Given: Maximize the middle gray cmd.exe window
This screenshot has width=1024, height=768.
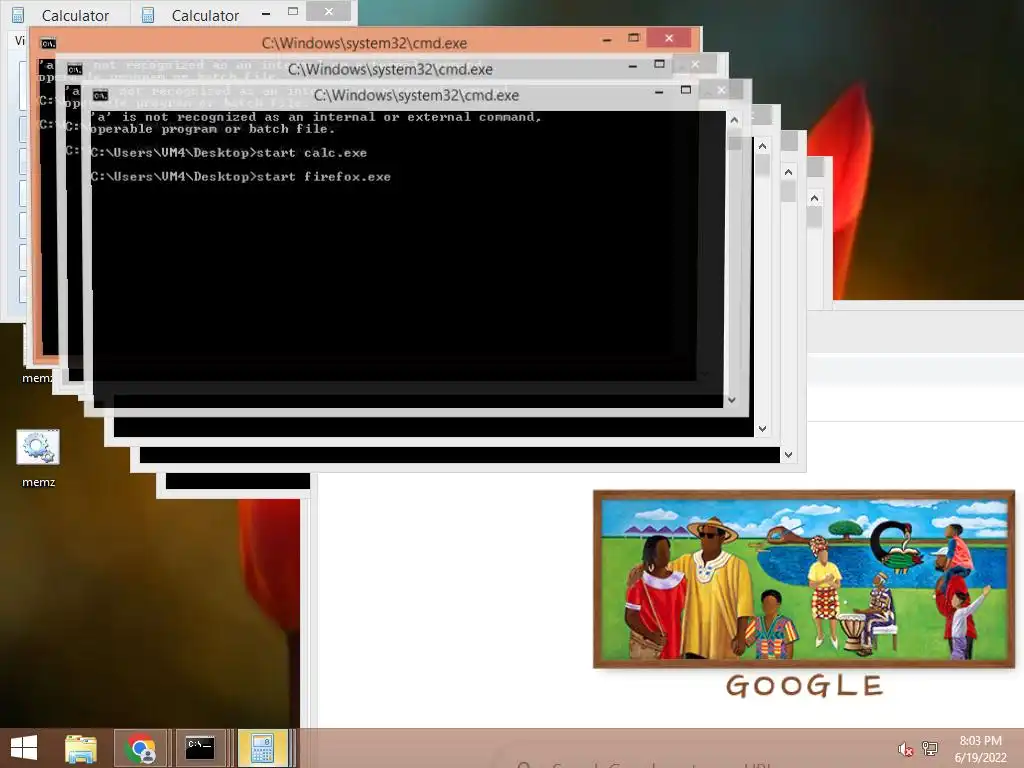Looking at the screenshot, I should 660,64.
